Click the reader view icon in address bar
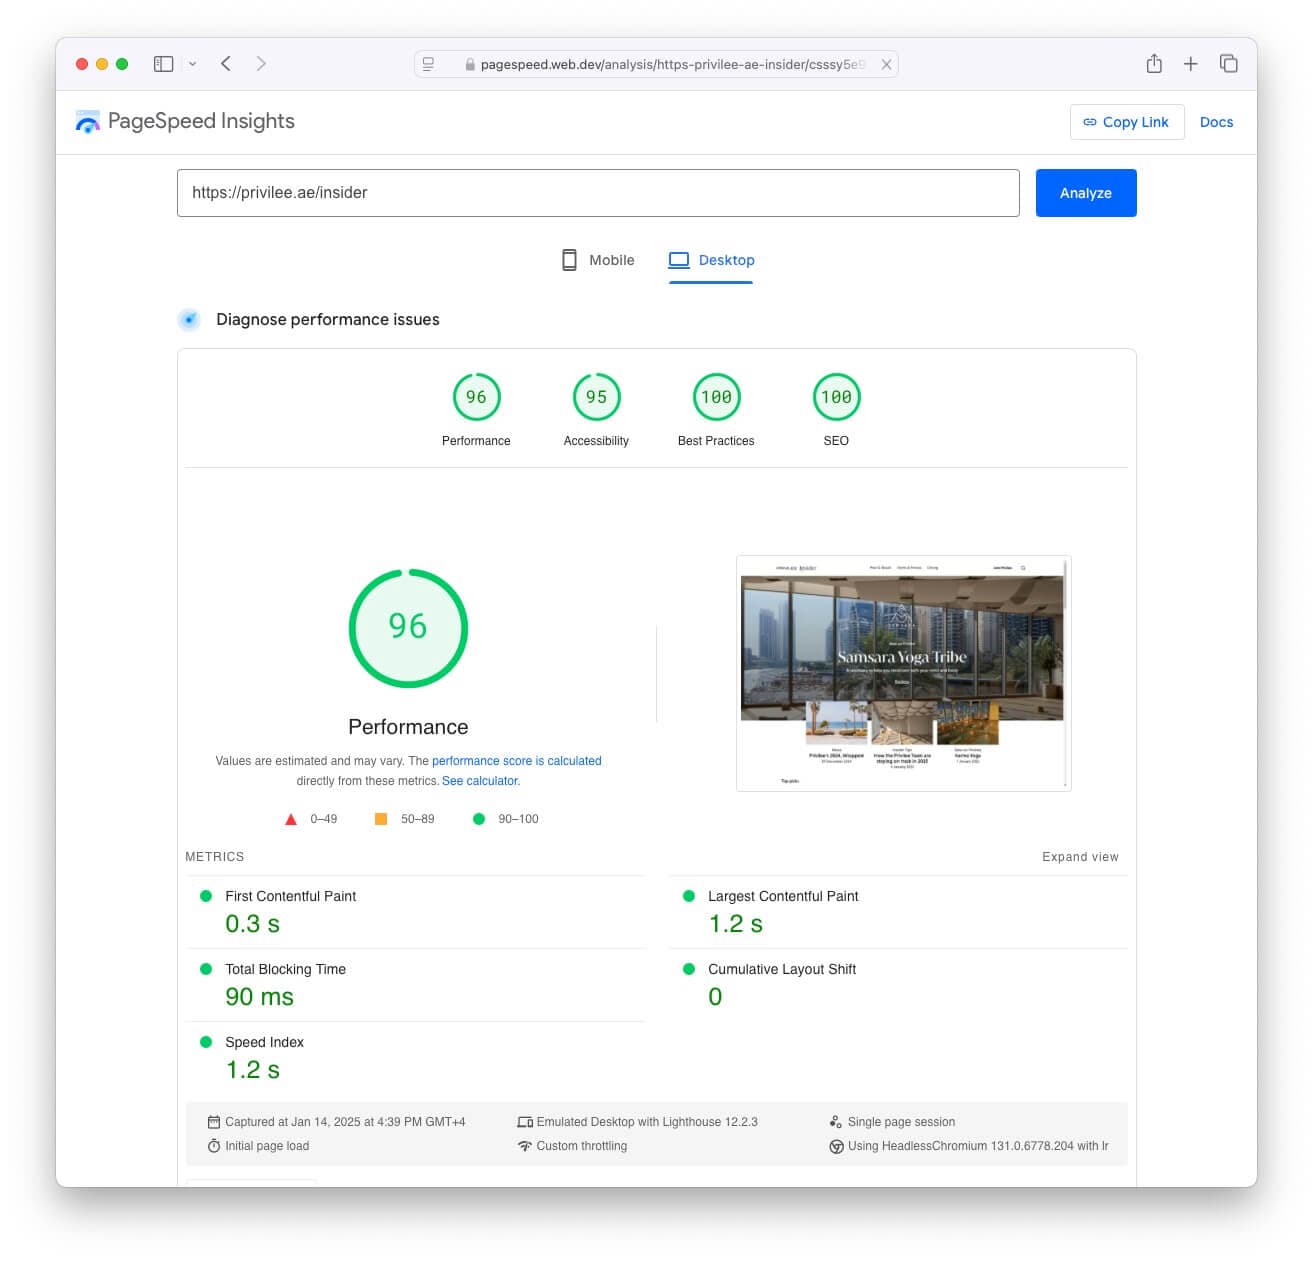Viewport: 1313px width, 1261px height. click(428, 64)
